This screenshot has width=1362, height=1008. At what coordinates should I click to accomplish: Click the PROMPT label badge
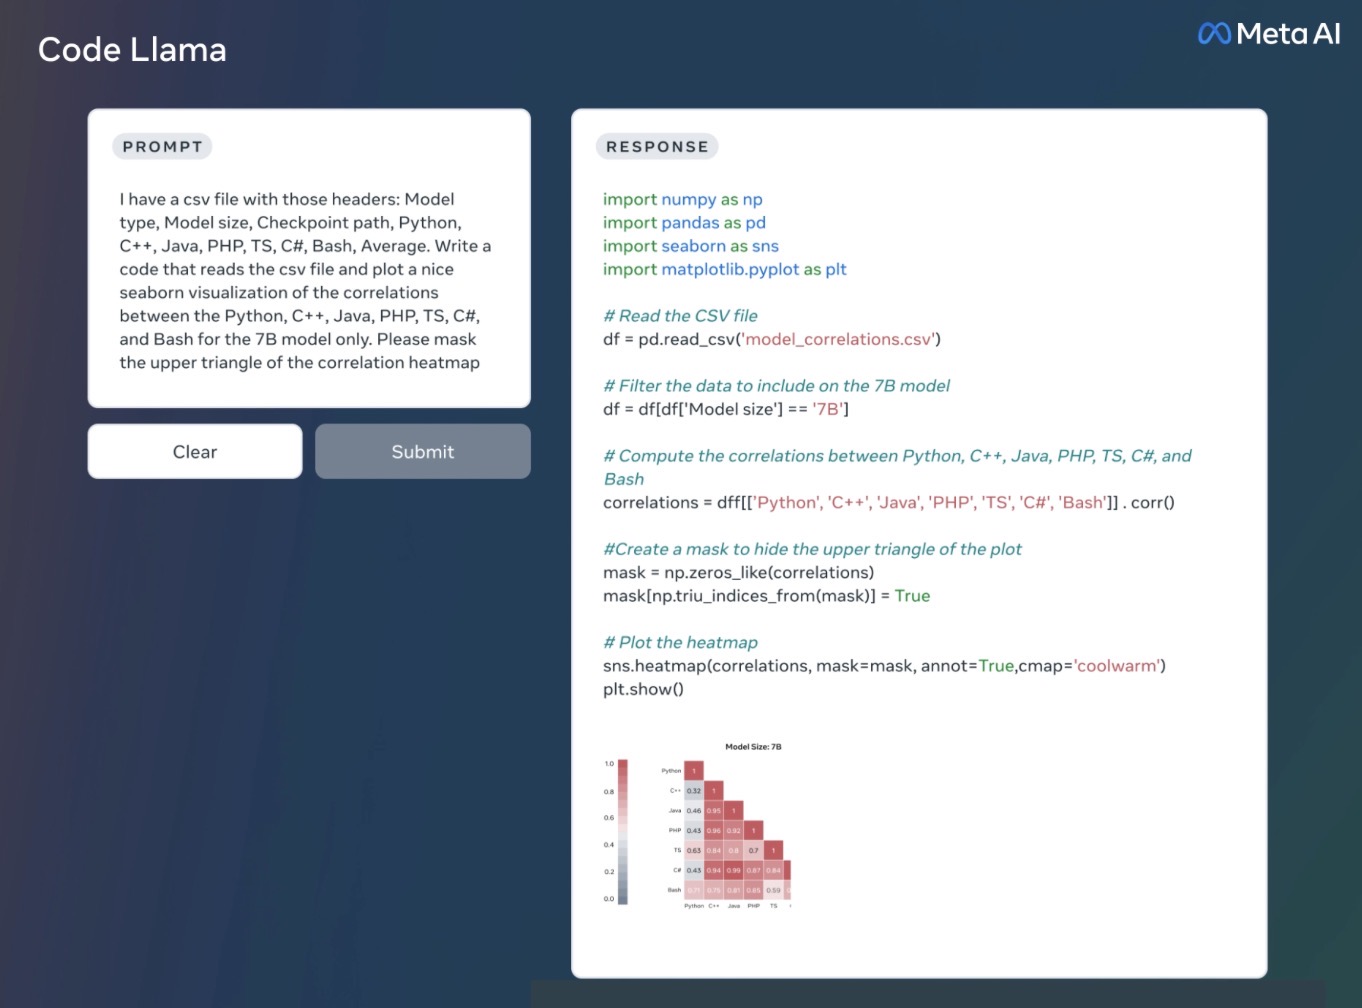pos(162,147)
